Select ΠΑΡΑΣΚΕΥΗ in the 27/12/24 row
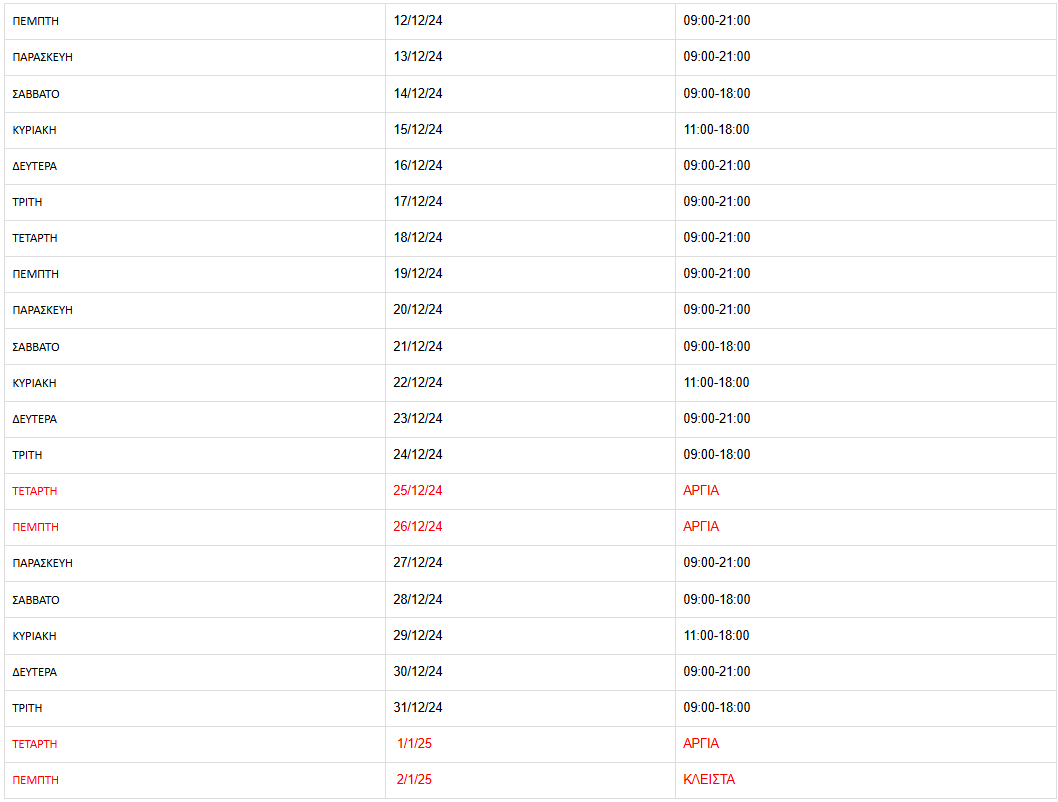 42,563
